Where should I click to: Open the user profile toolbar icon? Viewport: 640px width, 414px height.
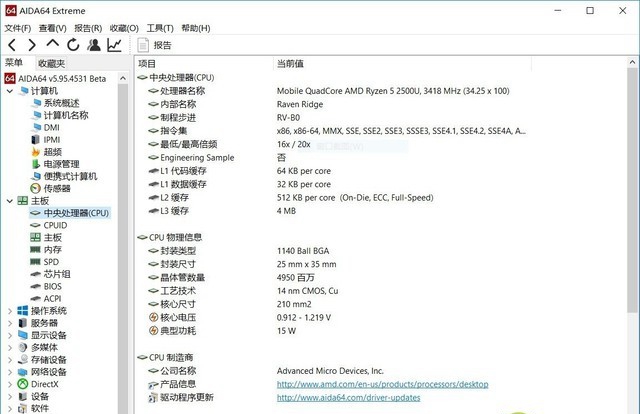[94, 45]
